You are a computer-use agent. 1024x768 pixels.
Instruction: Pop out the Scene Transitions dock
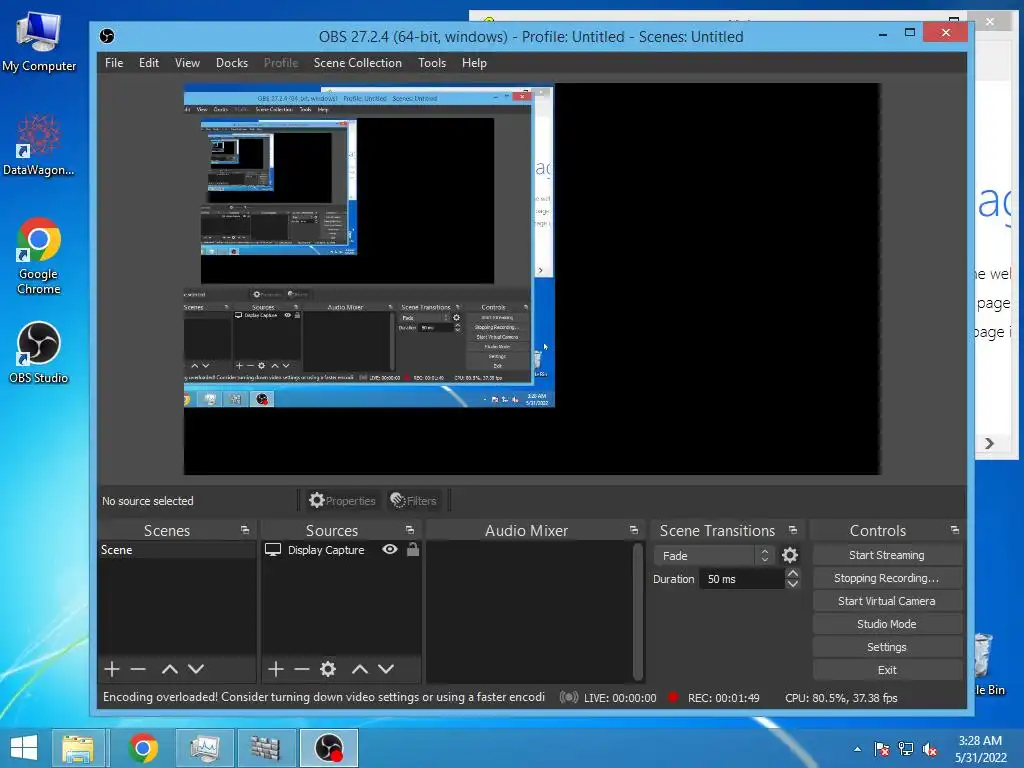click(x=793, y=530)
